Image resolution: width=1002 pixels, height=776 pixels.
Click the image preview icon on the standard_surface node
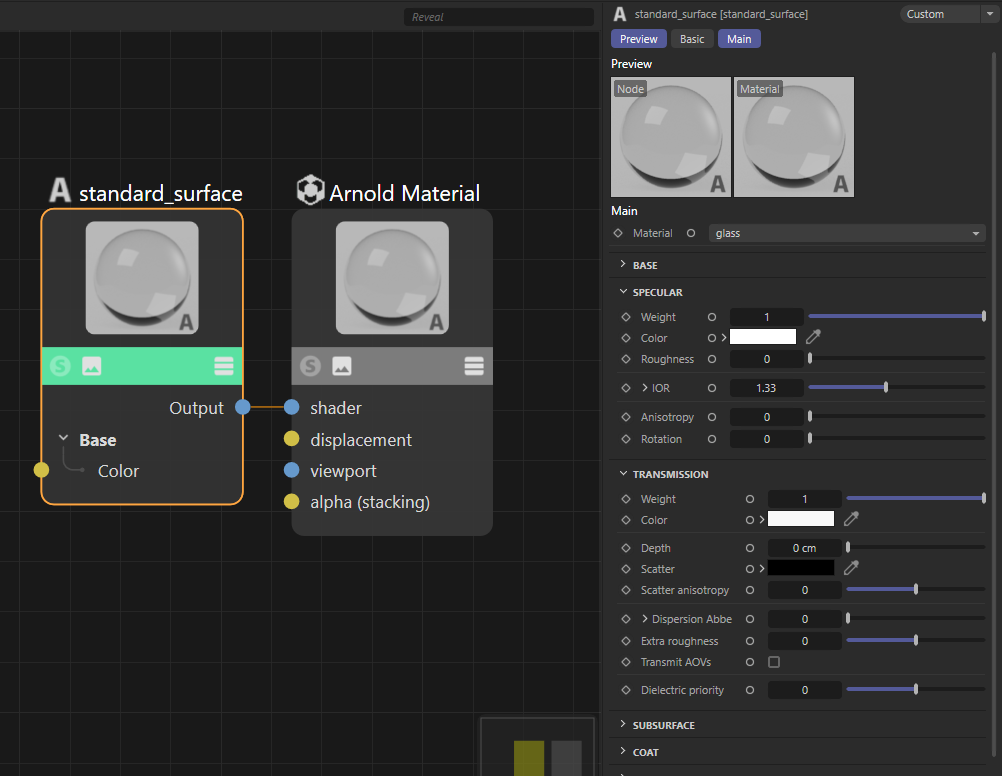pyautogui.click(x=91, y=366)
